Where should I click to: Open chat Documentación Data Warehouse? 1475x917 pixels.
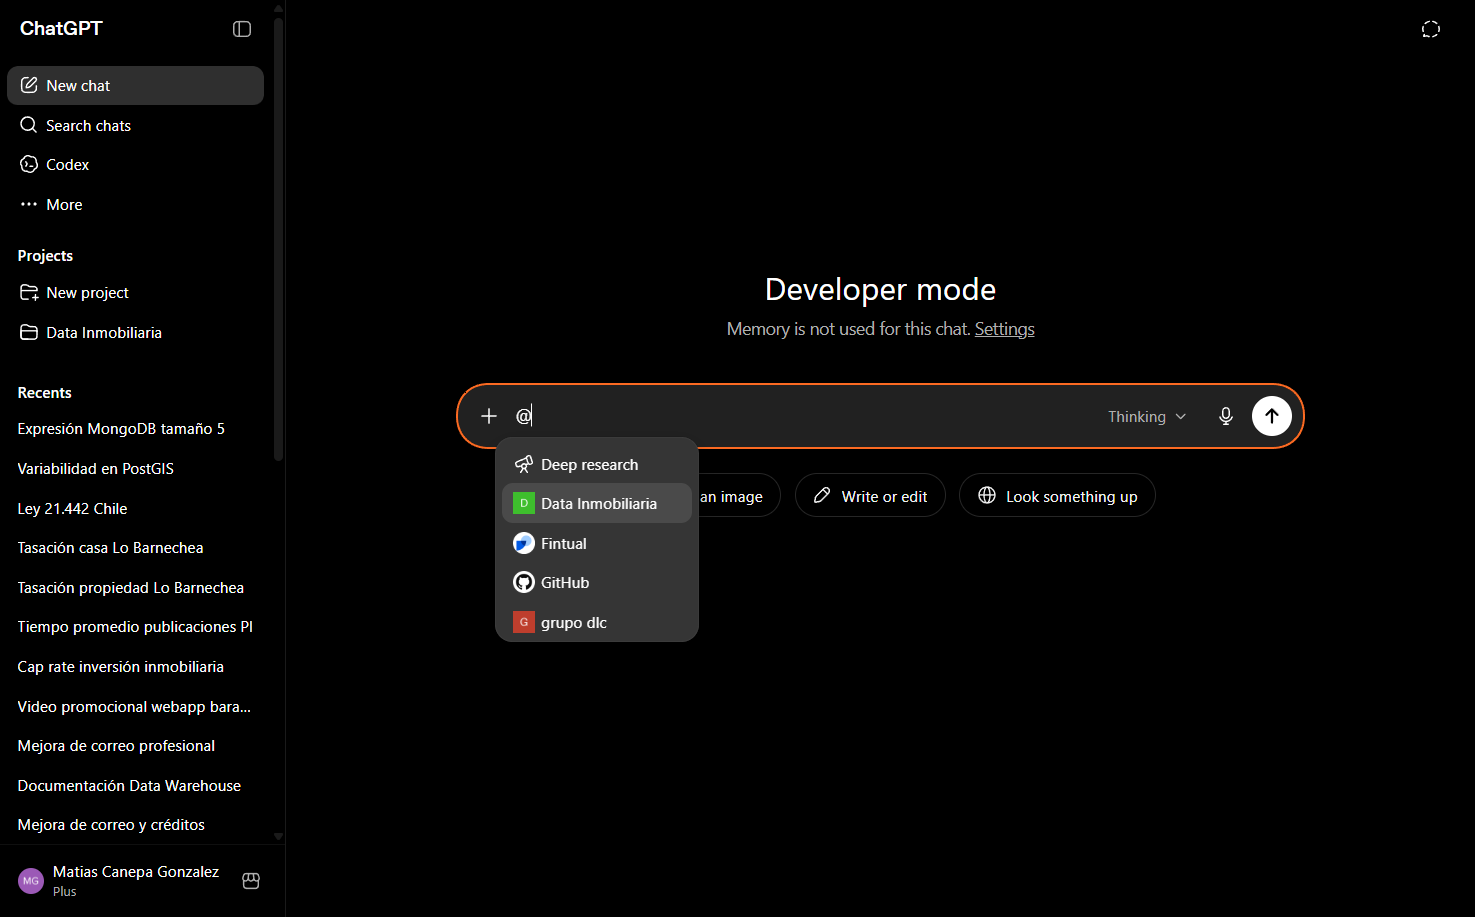(x=135, y=786)
